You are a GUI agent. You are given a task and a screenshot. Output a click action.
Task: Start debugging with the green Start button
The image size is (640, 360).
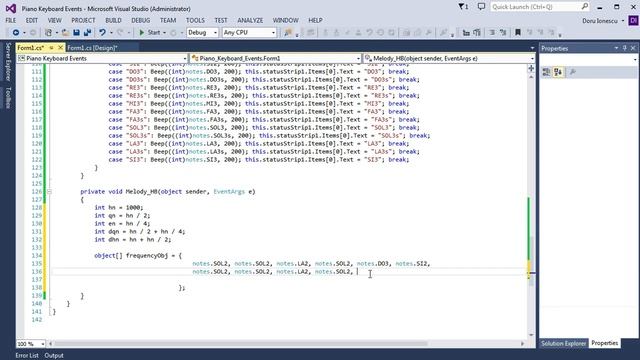(x=149, y=32)
